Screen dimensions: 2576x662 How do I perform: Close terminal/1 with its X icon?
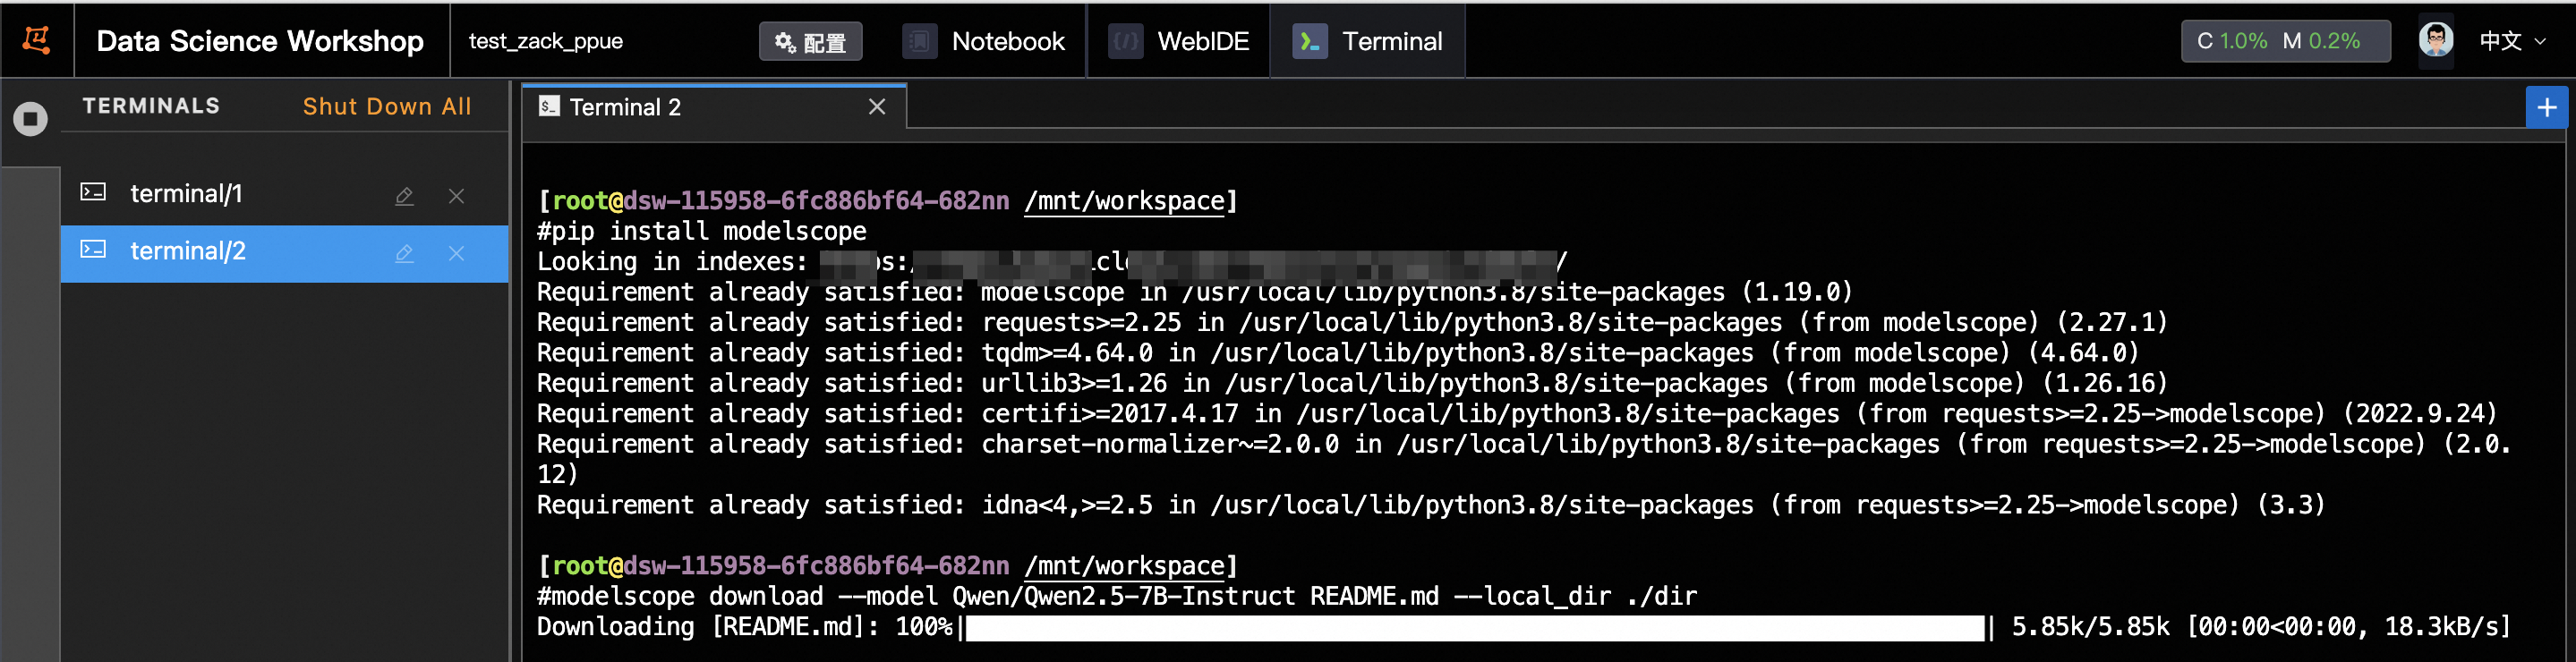(456, 196)
